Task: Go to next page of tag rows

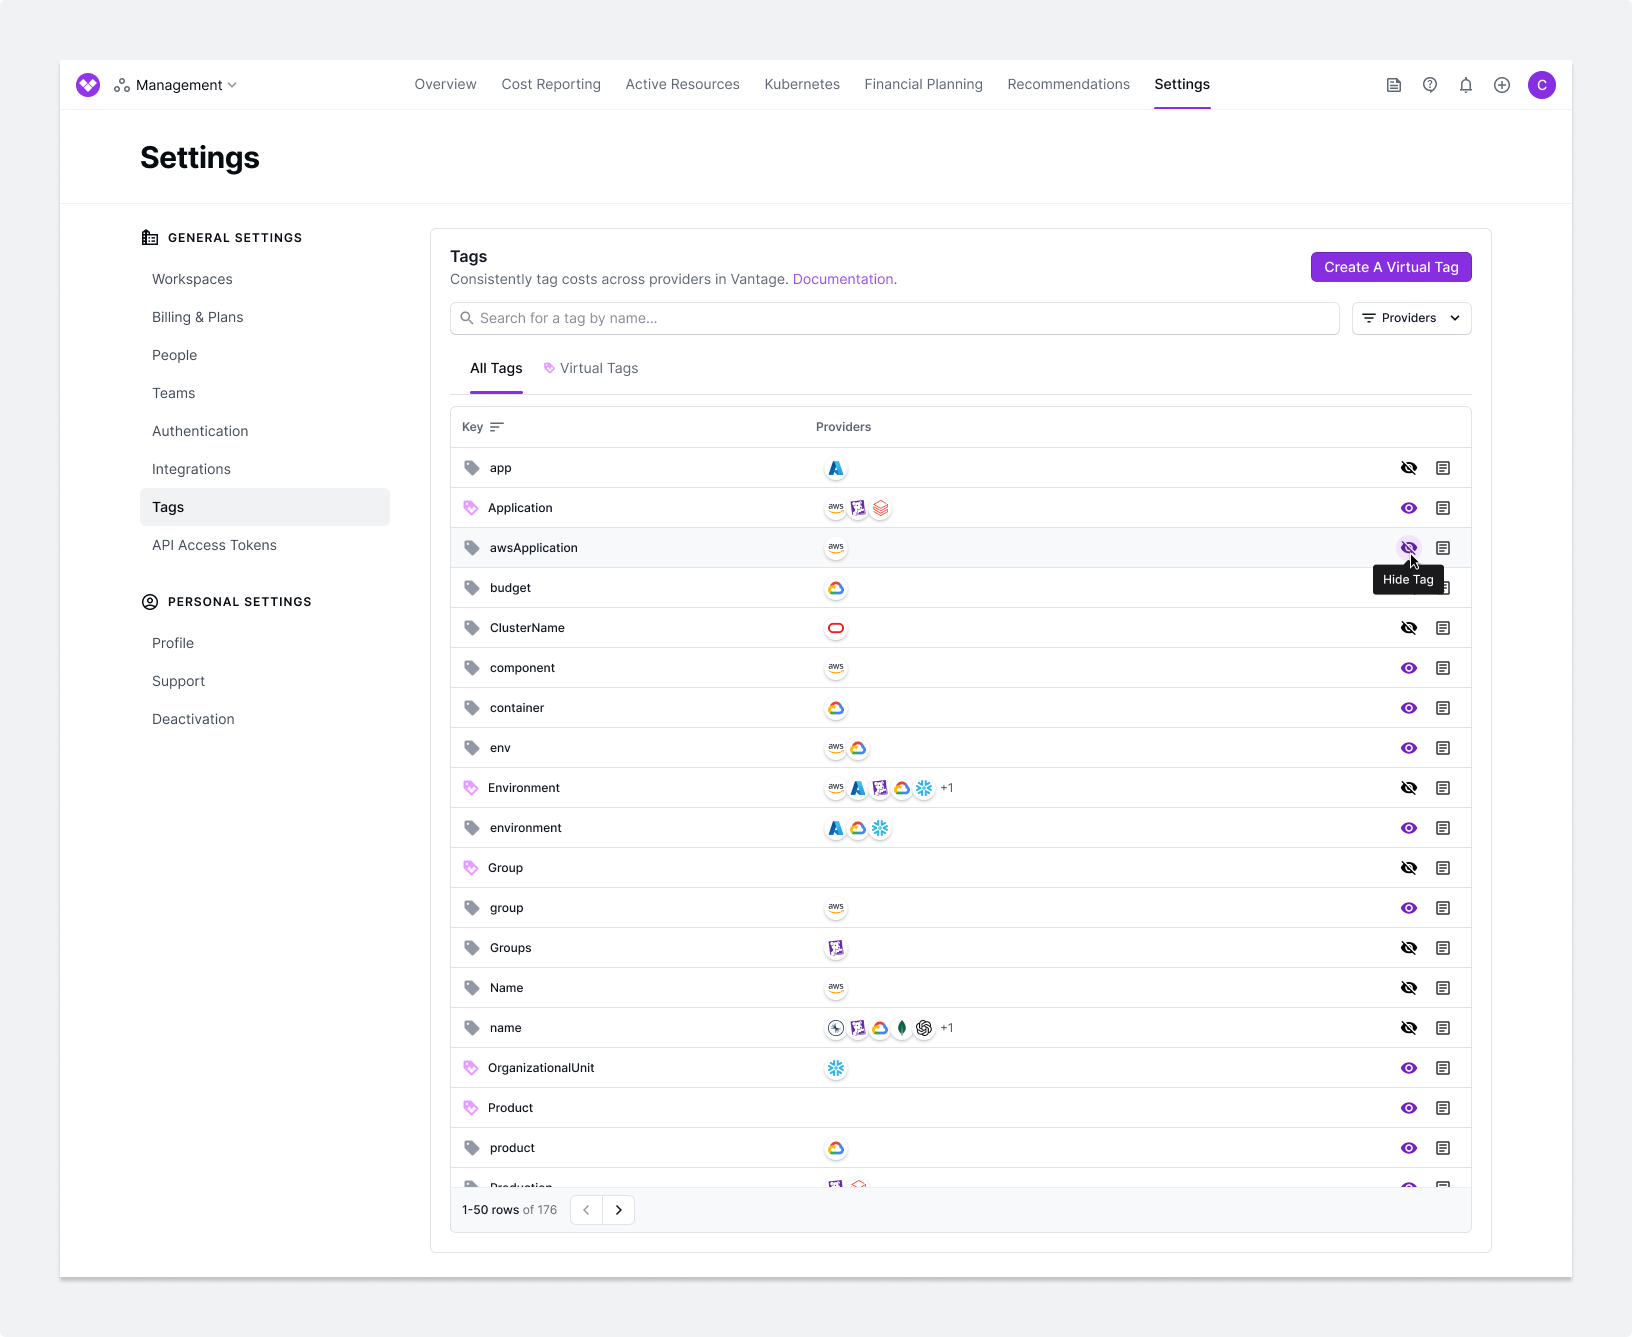Action: click(619, 1210)
